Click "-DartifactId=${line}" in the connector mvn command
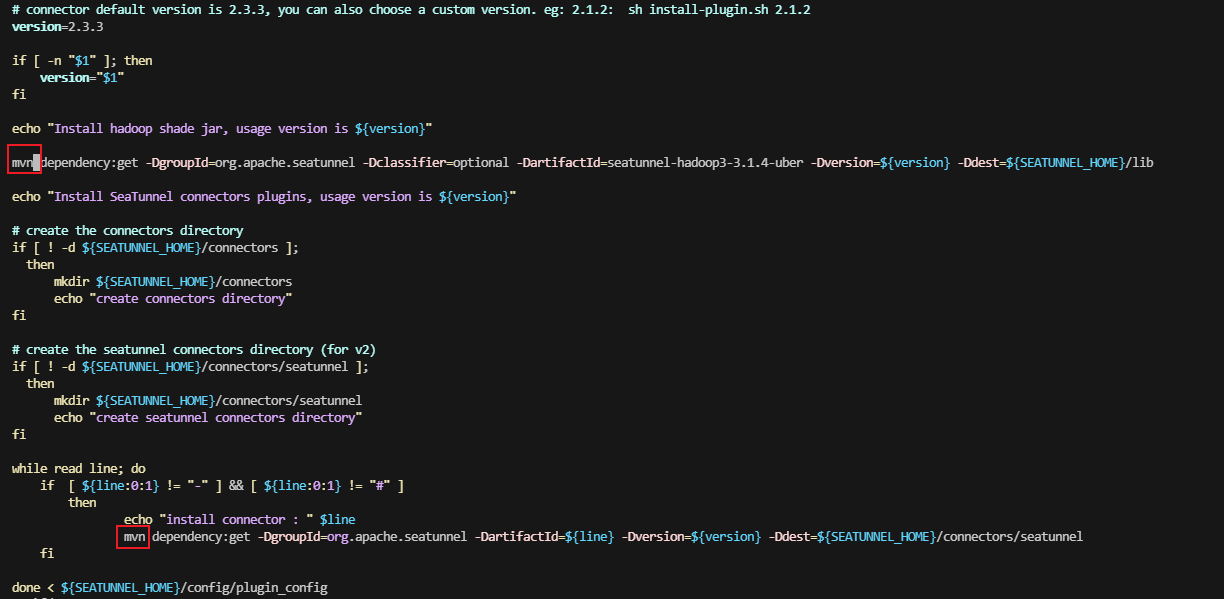 [544, 536]
